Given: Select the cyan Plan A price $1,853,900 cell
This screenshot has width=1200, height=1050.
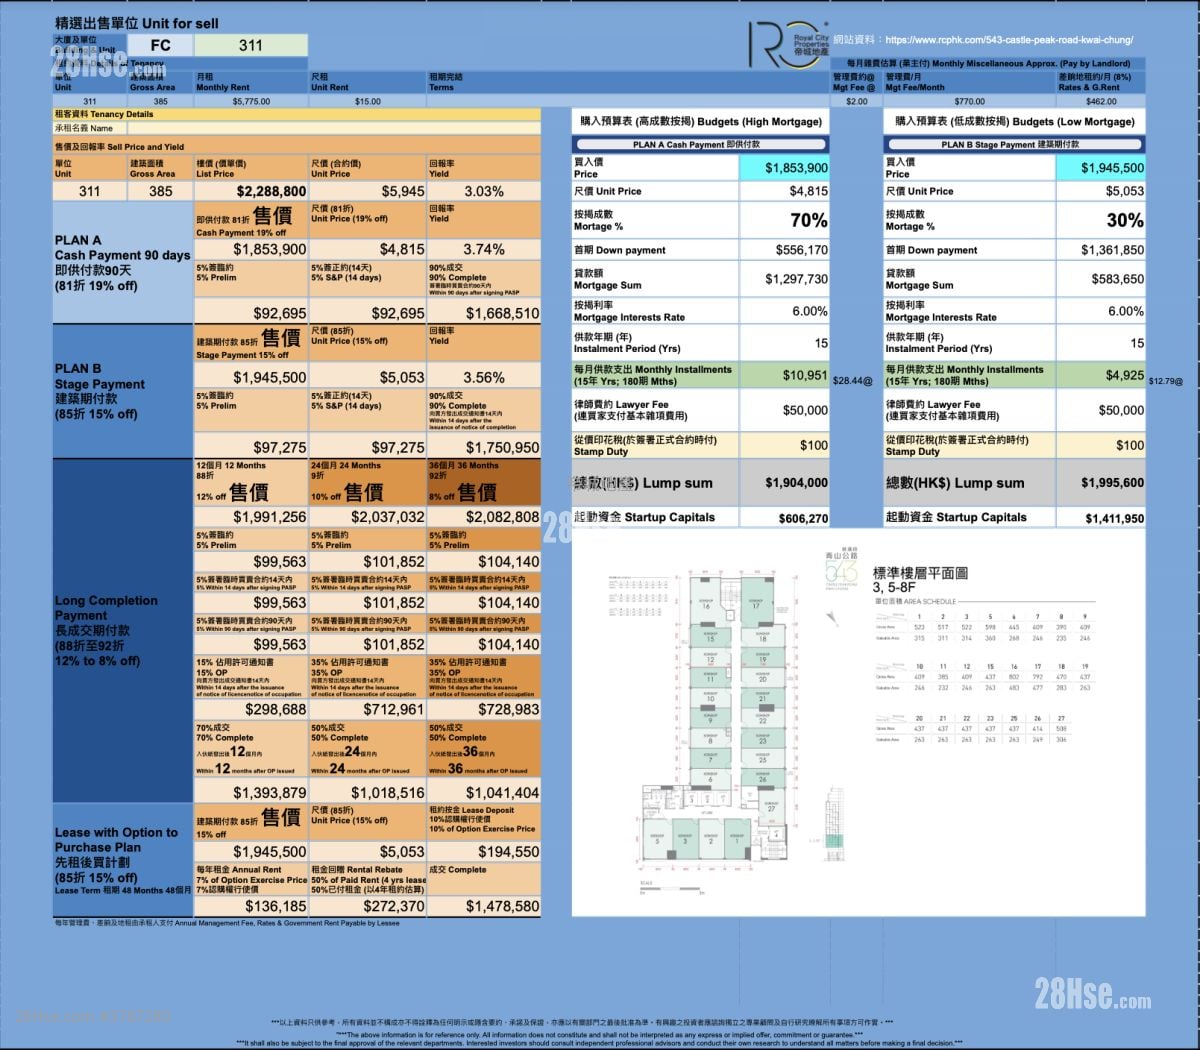Looking at the screenshot, I should tap(784, 168).
